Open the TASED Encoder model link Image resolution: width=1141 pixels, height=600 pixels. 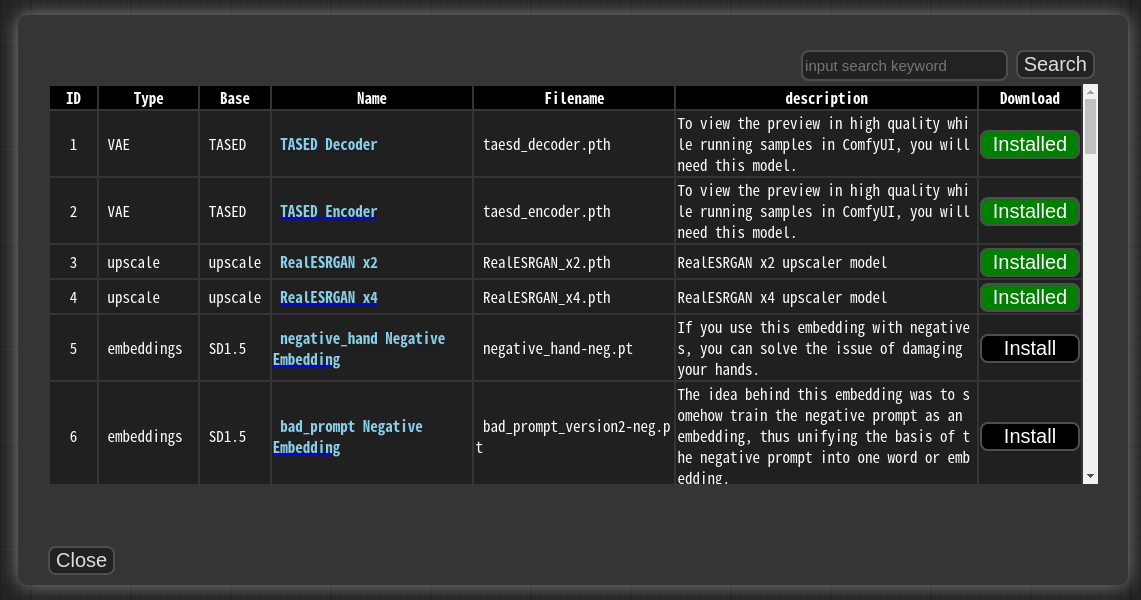point(328,211)
